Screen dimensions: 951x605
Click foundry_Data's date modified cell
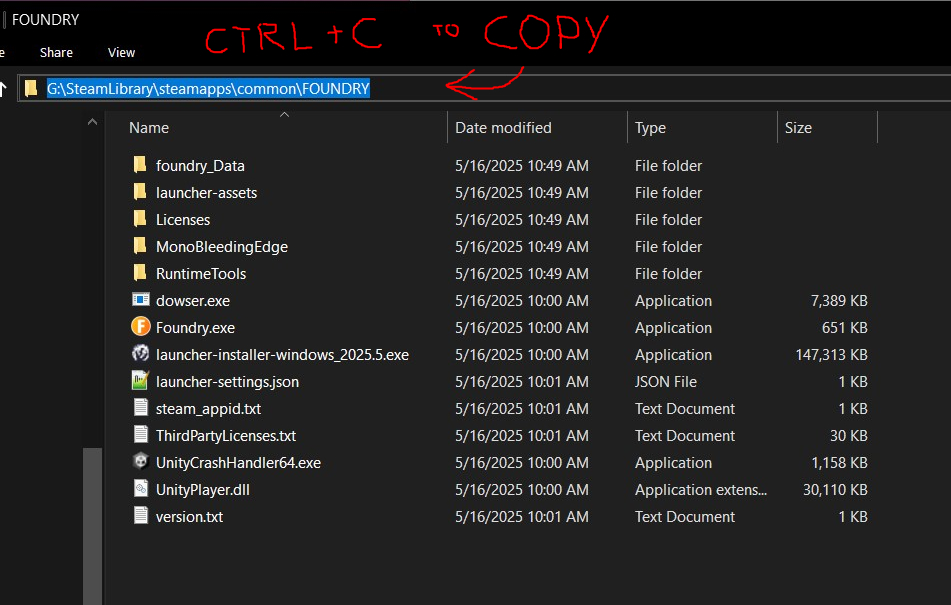tap(522, 165)
